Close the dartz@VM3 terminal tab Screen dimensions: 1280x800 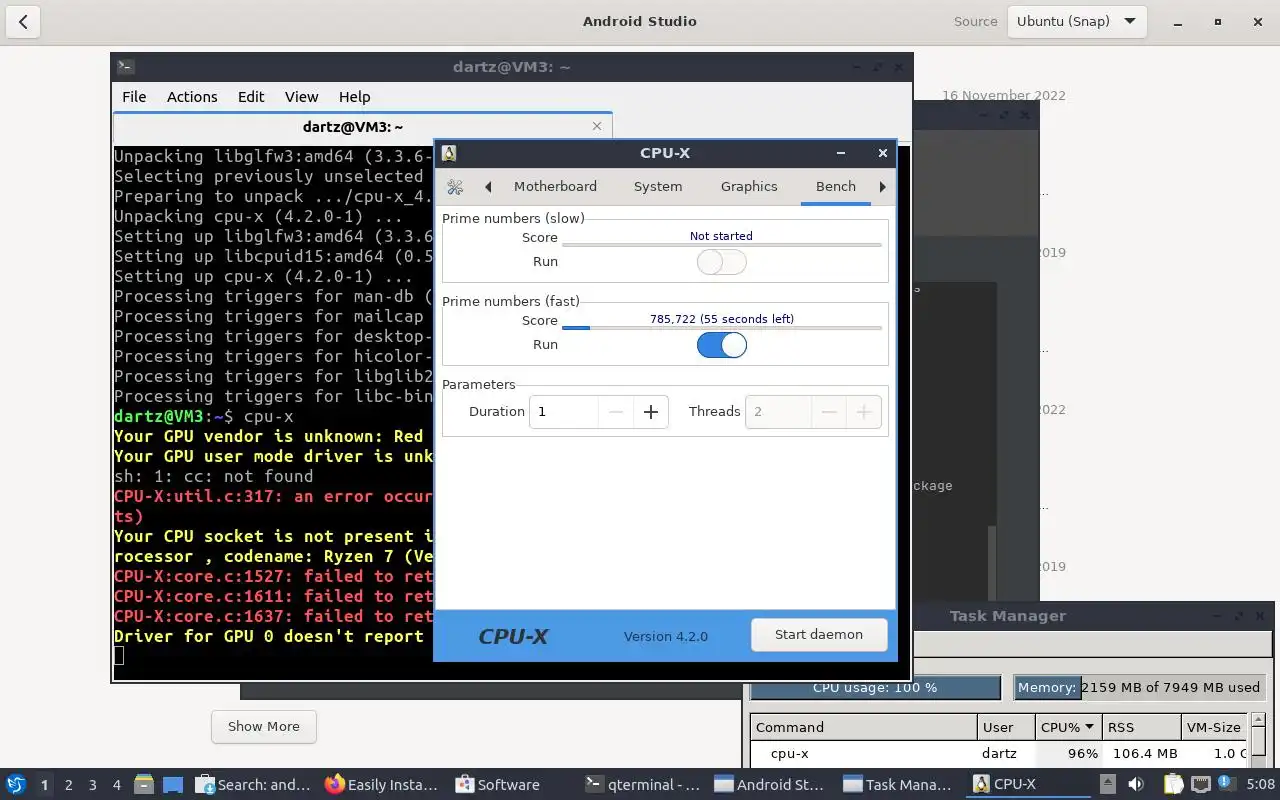(x=597, y=126)
